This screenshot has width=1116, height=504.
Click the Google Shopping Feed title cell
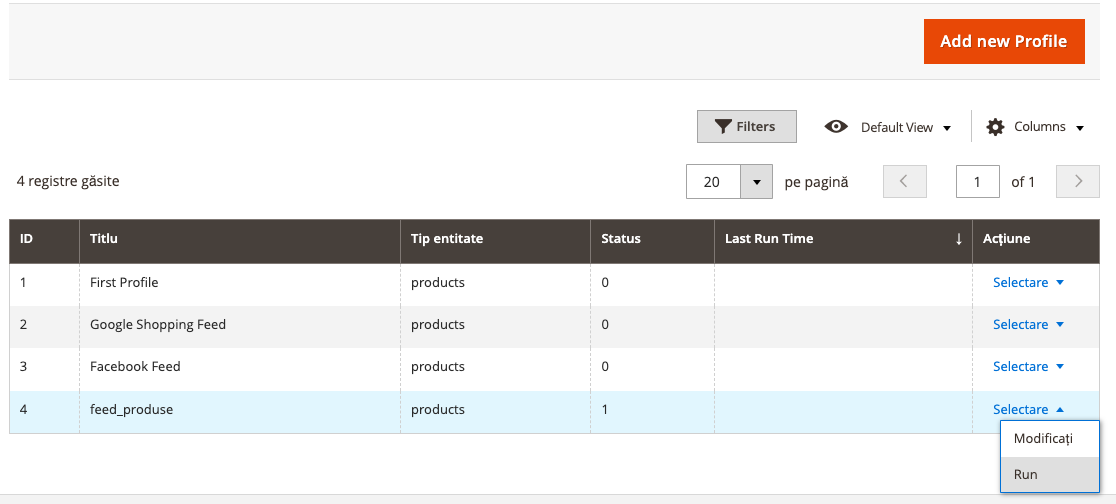pos(240,325)
